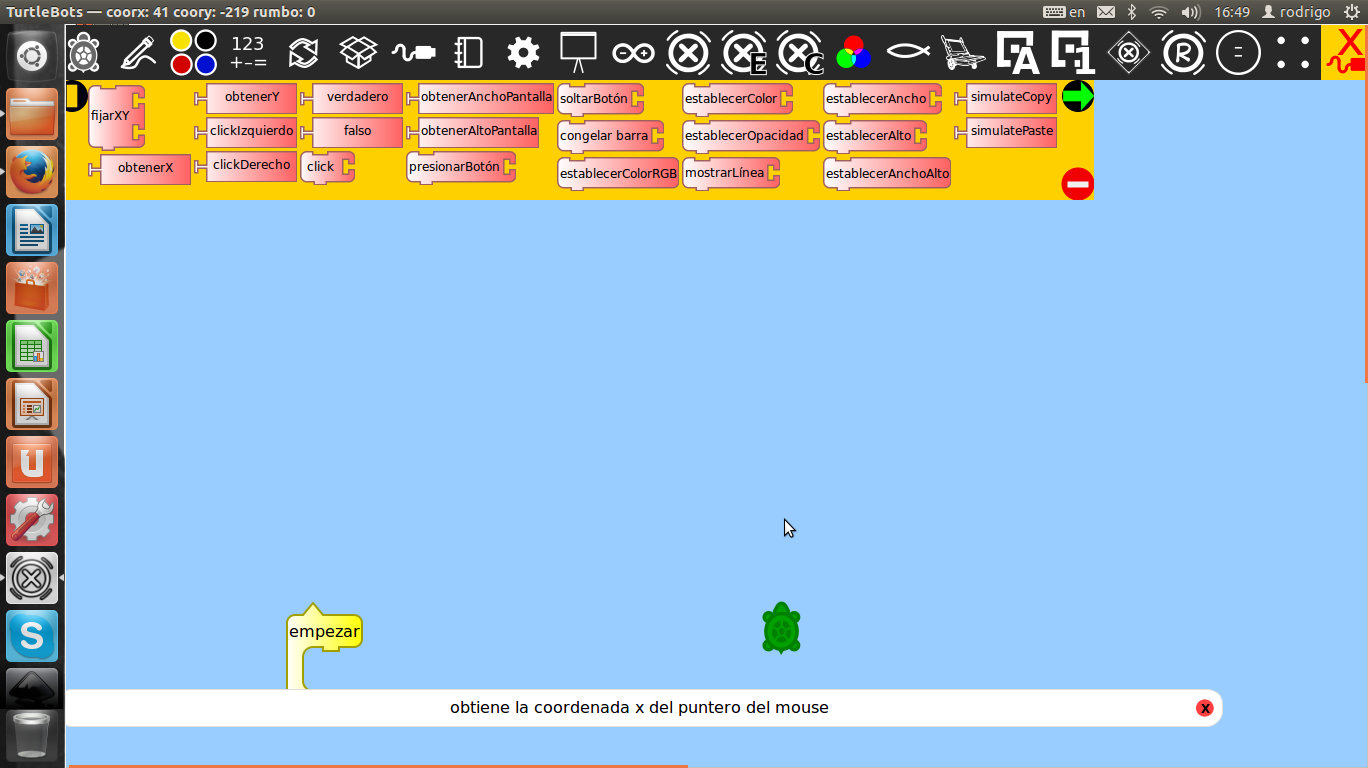This screenshot has width=1368, height=768.
Task: Pick the obtenerX block
Action: (x=140, y=168)
